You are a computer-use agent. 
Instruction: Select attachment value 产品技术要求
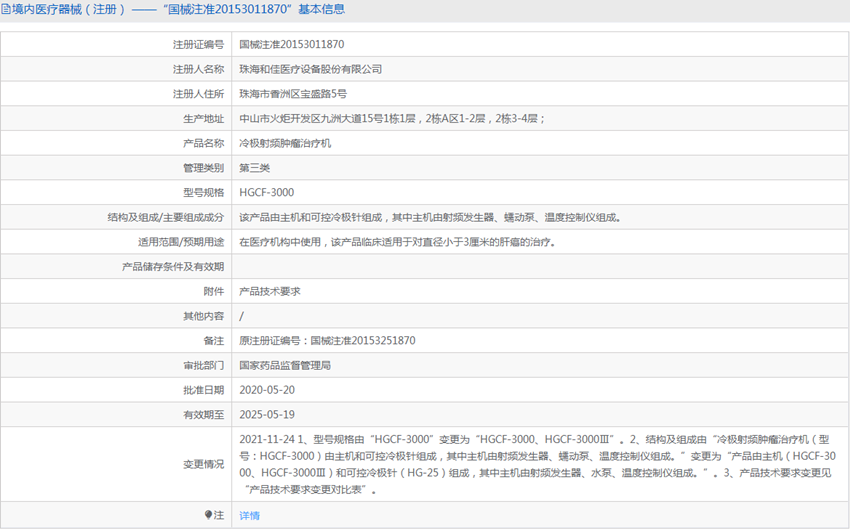[269, 292]
